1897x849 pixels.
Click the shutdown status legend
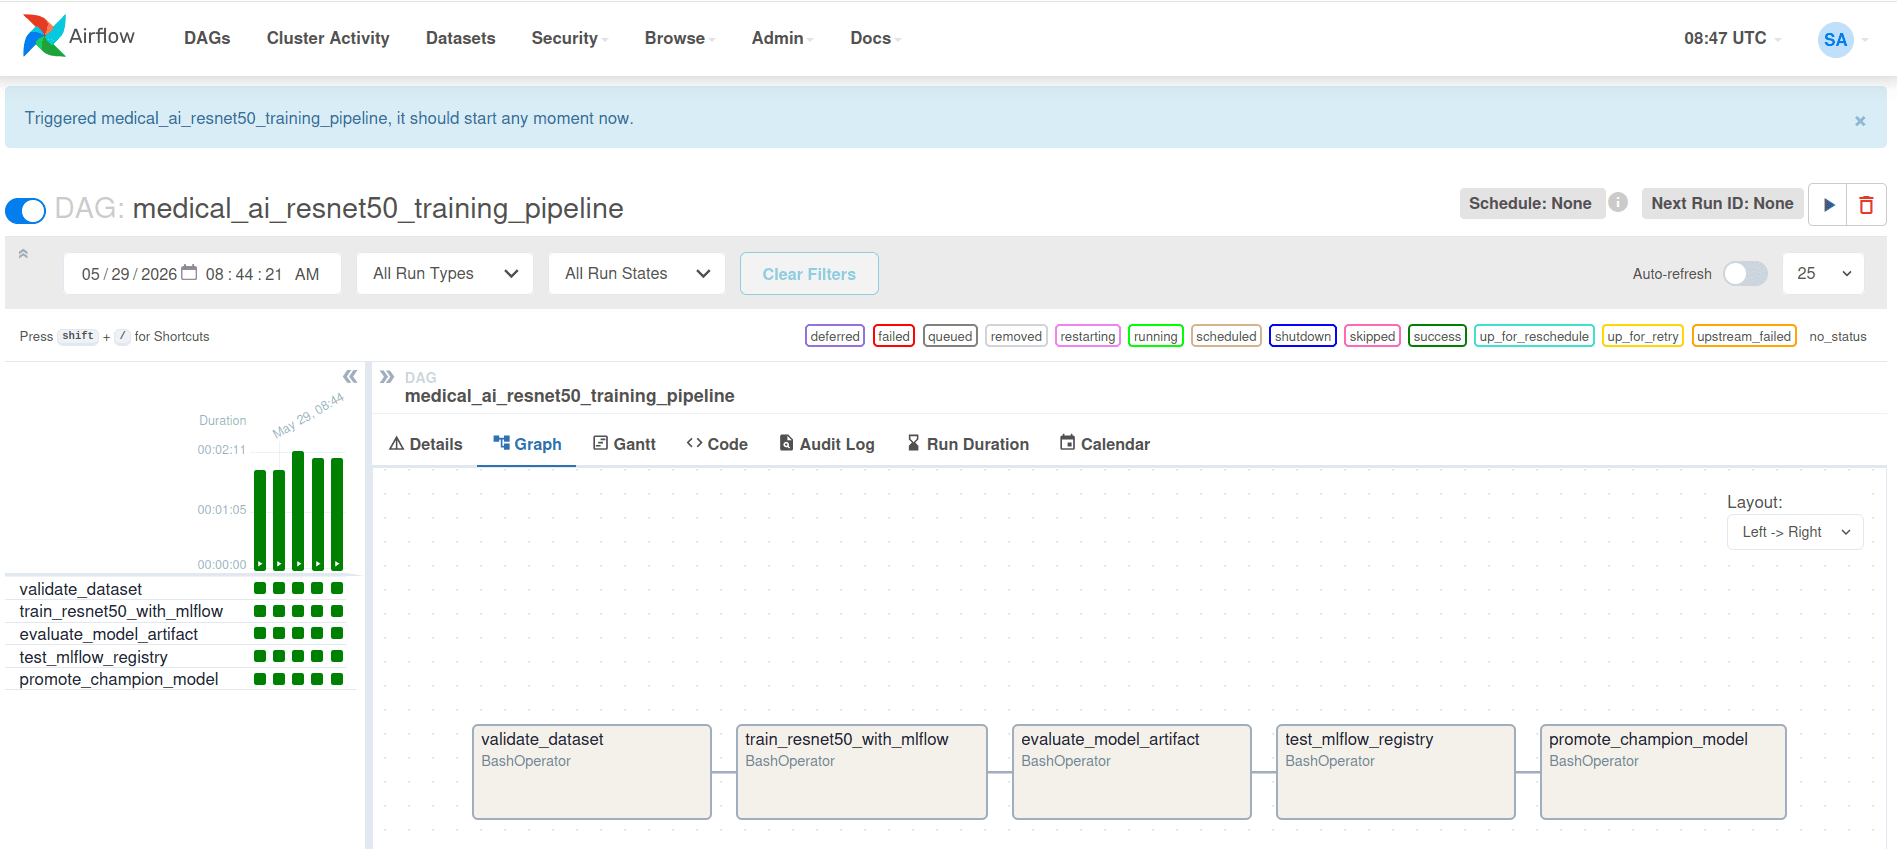[1303, 336]
